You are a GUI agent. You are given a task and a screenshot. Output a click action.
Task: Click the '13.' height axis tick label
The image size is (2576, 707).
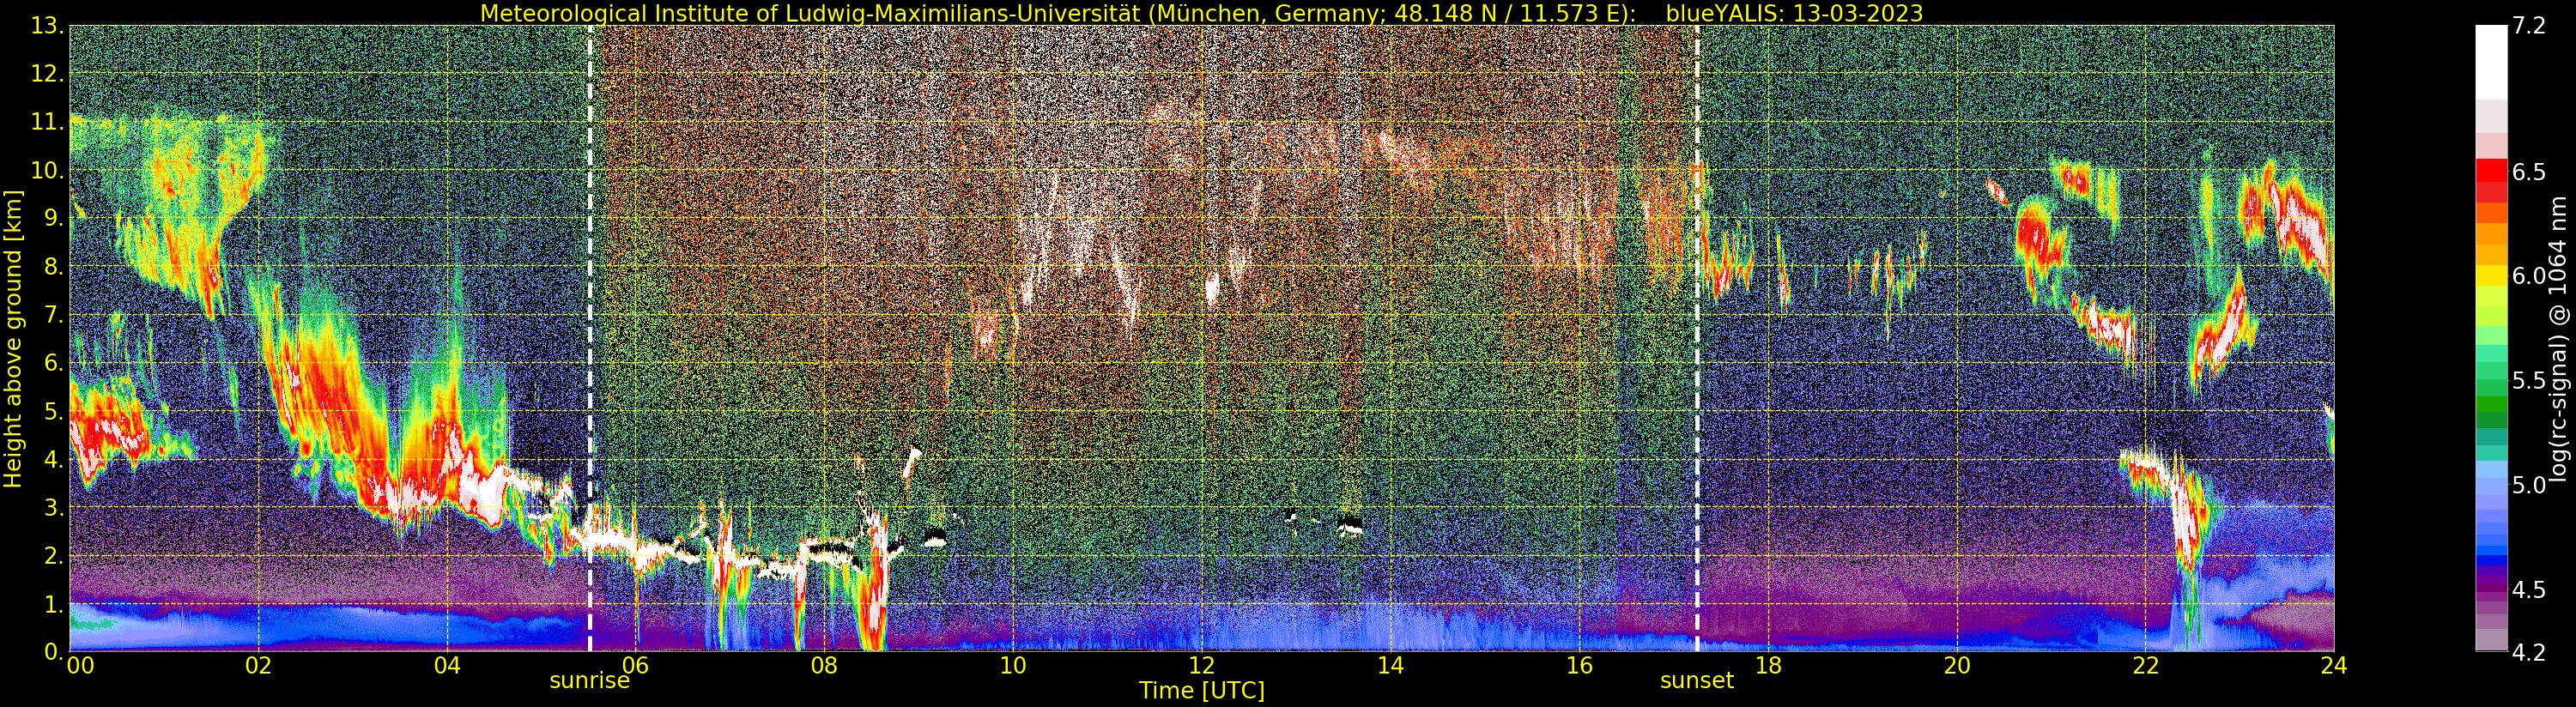click(48, 26)
